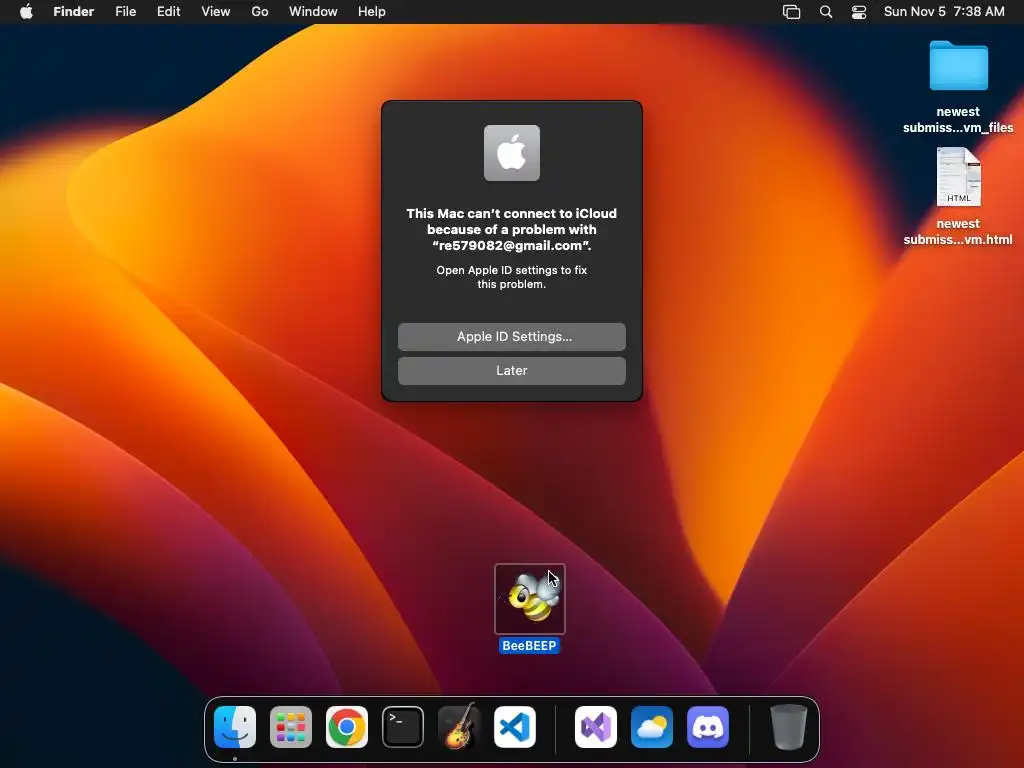Dismiss the iCloud dialog with Later

click(x=512, y=370)
